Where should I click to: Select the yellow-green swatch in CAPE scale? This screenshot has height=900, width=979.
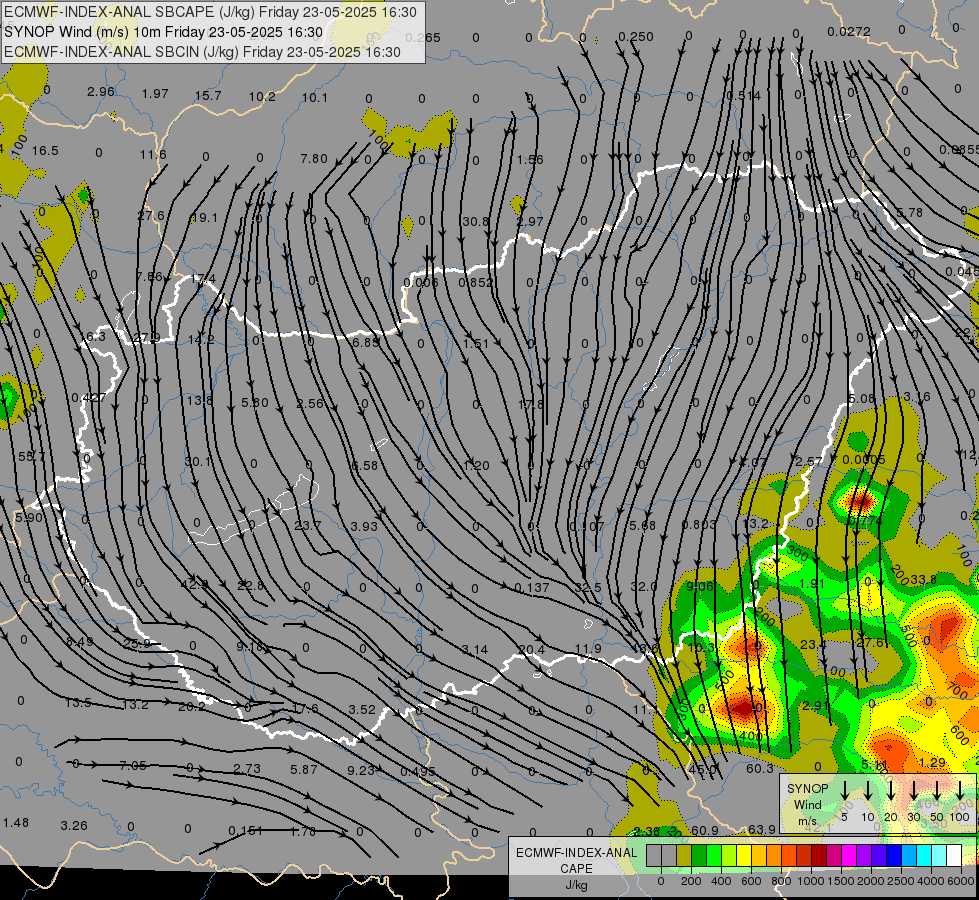[x=729, y=856]
